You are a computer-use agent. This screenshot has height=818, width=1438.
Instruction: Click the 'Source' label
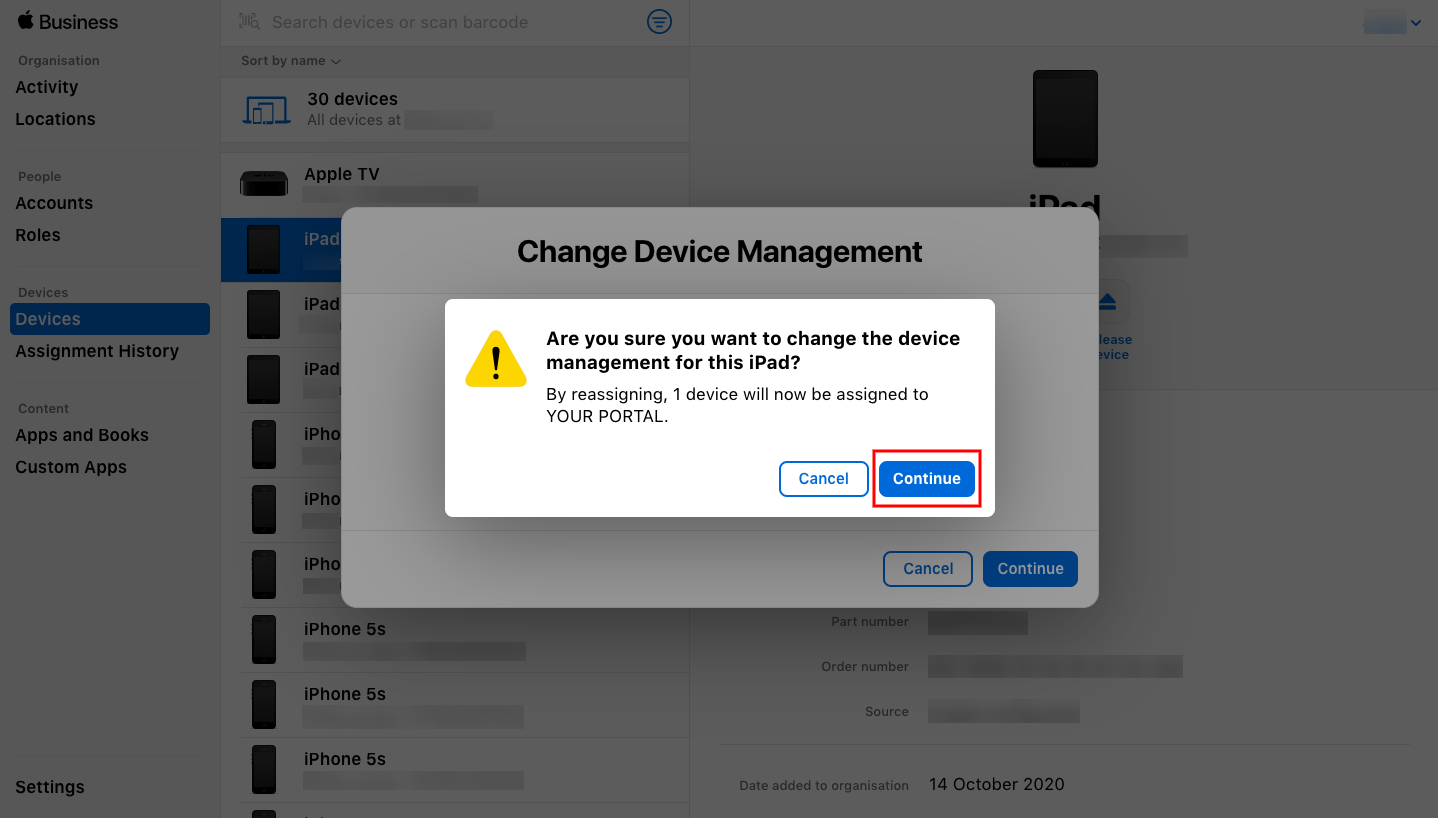[x=887, y=712]
